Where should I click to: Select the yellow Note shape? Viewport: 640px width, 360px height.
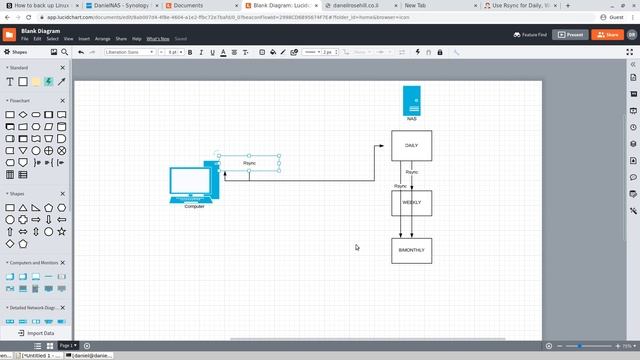click(x=36, y=82)
